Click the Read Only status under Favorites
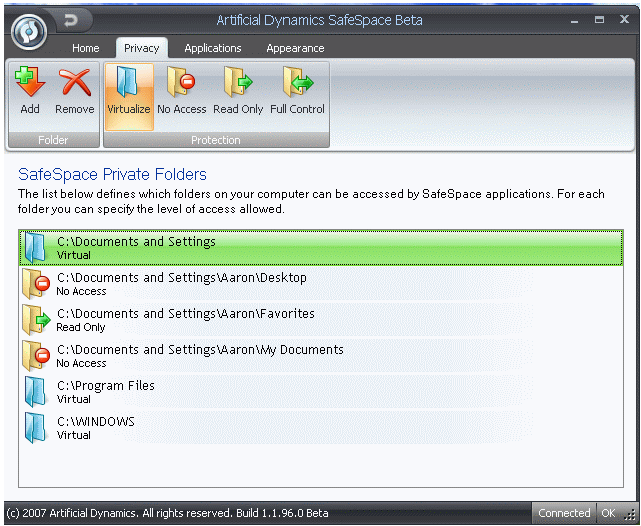 coord(81,327)
